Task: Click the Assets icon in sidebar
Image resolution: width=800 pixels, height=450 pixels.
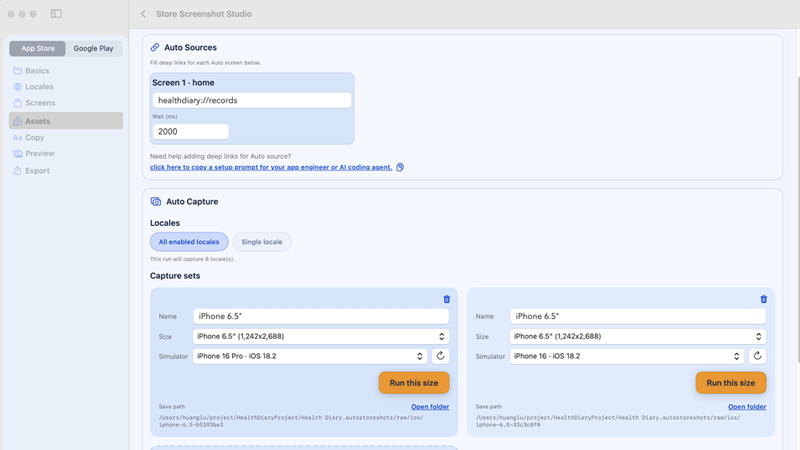Action: tap(17, 121)
